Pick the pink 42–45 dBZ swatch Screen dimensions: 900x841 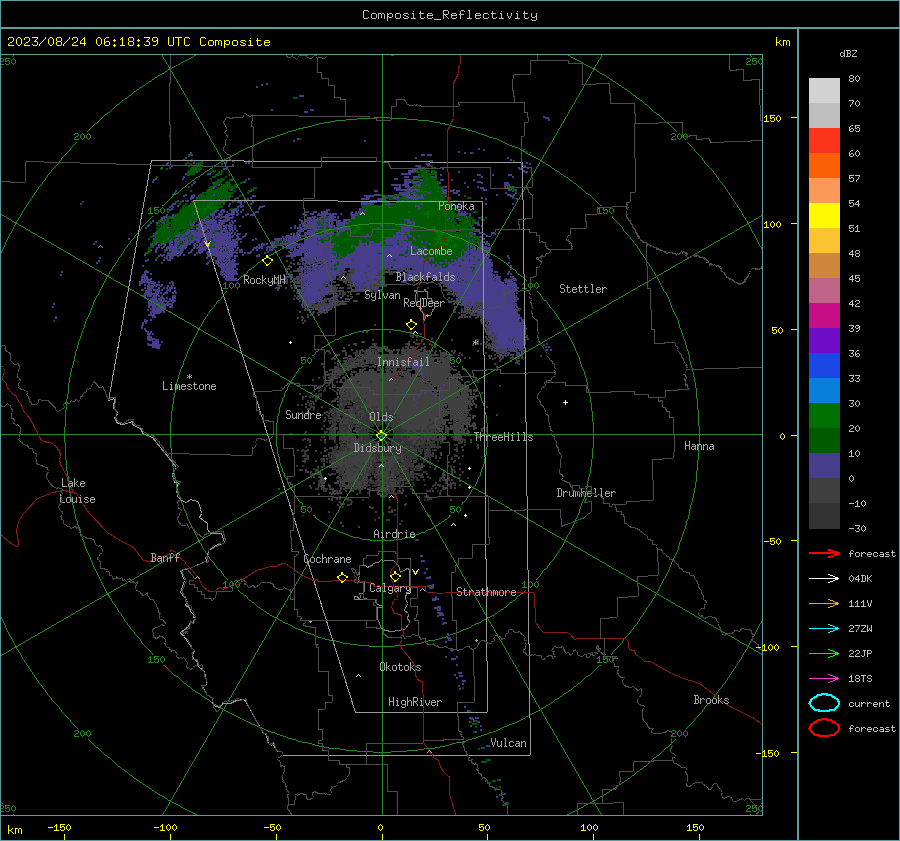[x=824, y=290]
